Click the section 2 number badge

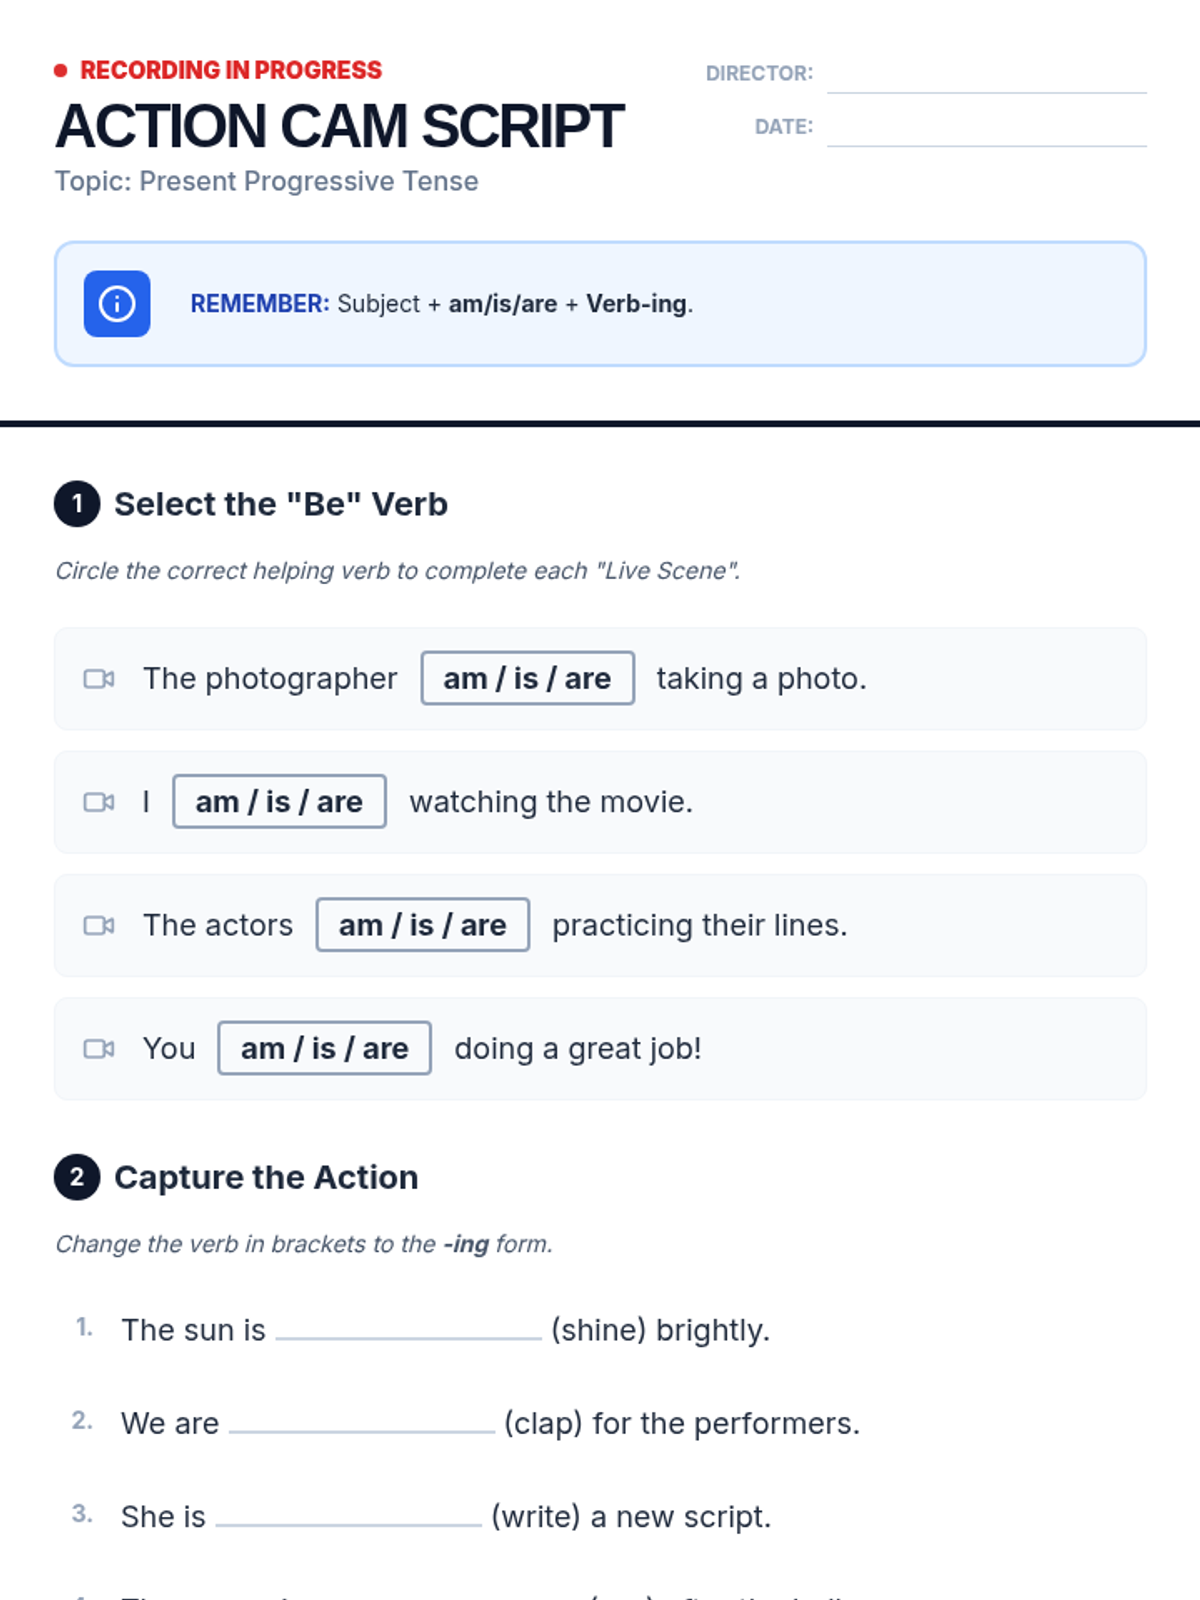tap(77, 1177)
